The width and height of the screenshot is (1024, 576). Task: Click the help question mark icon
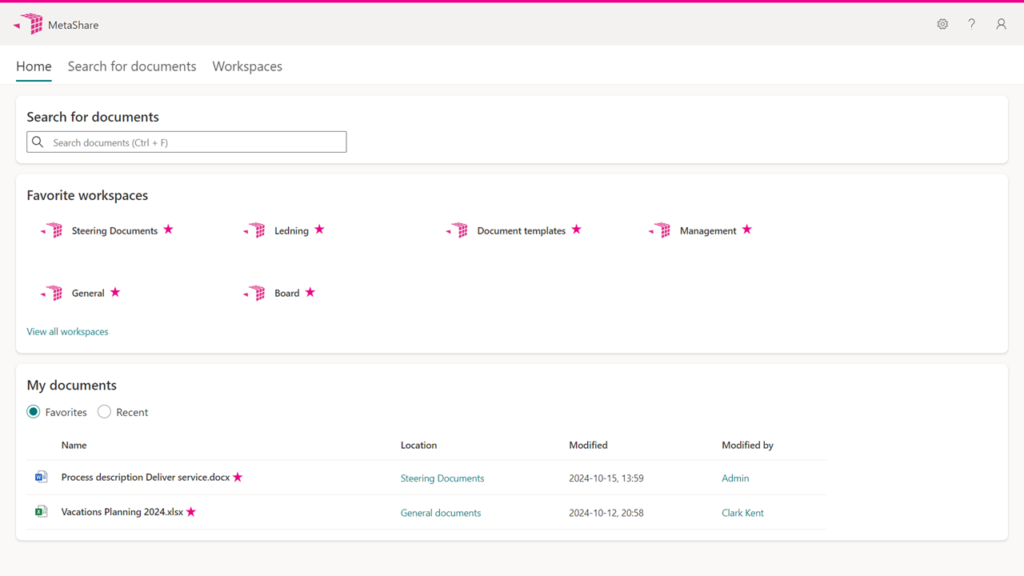971,24
